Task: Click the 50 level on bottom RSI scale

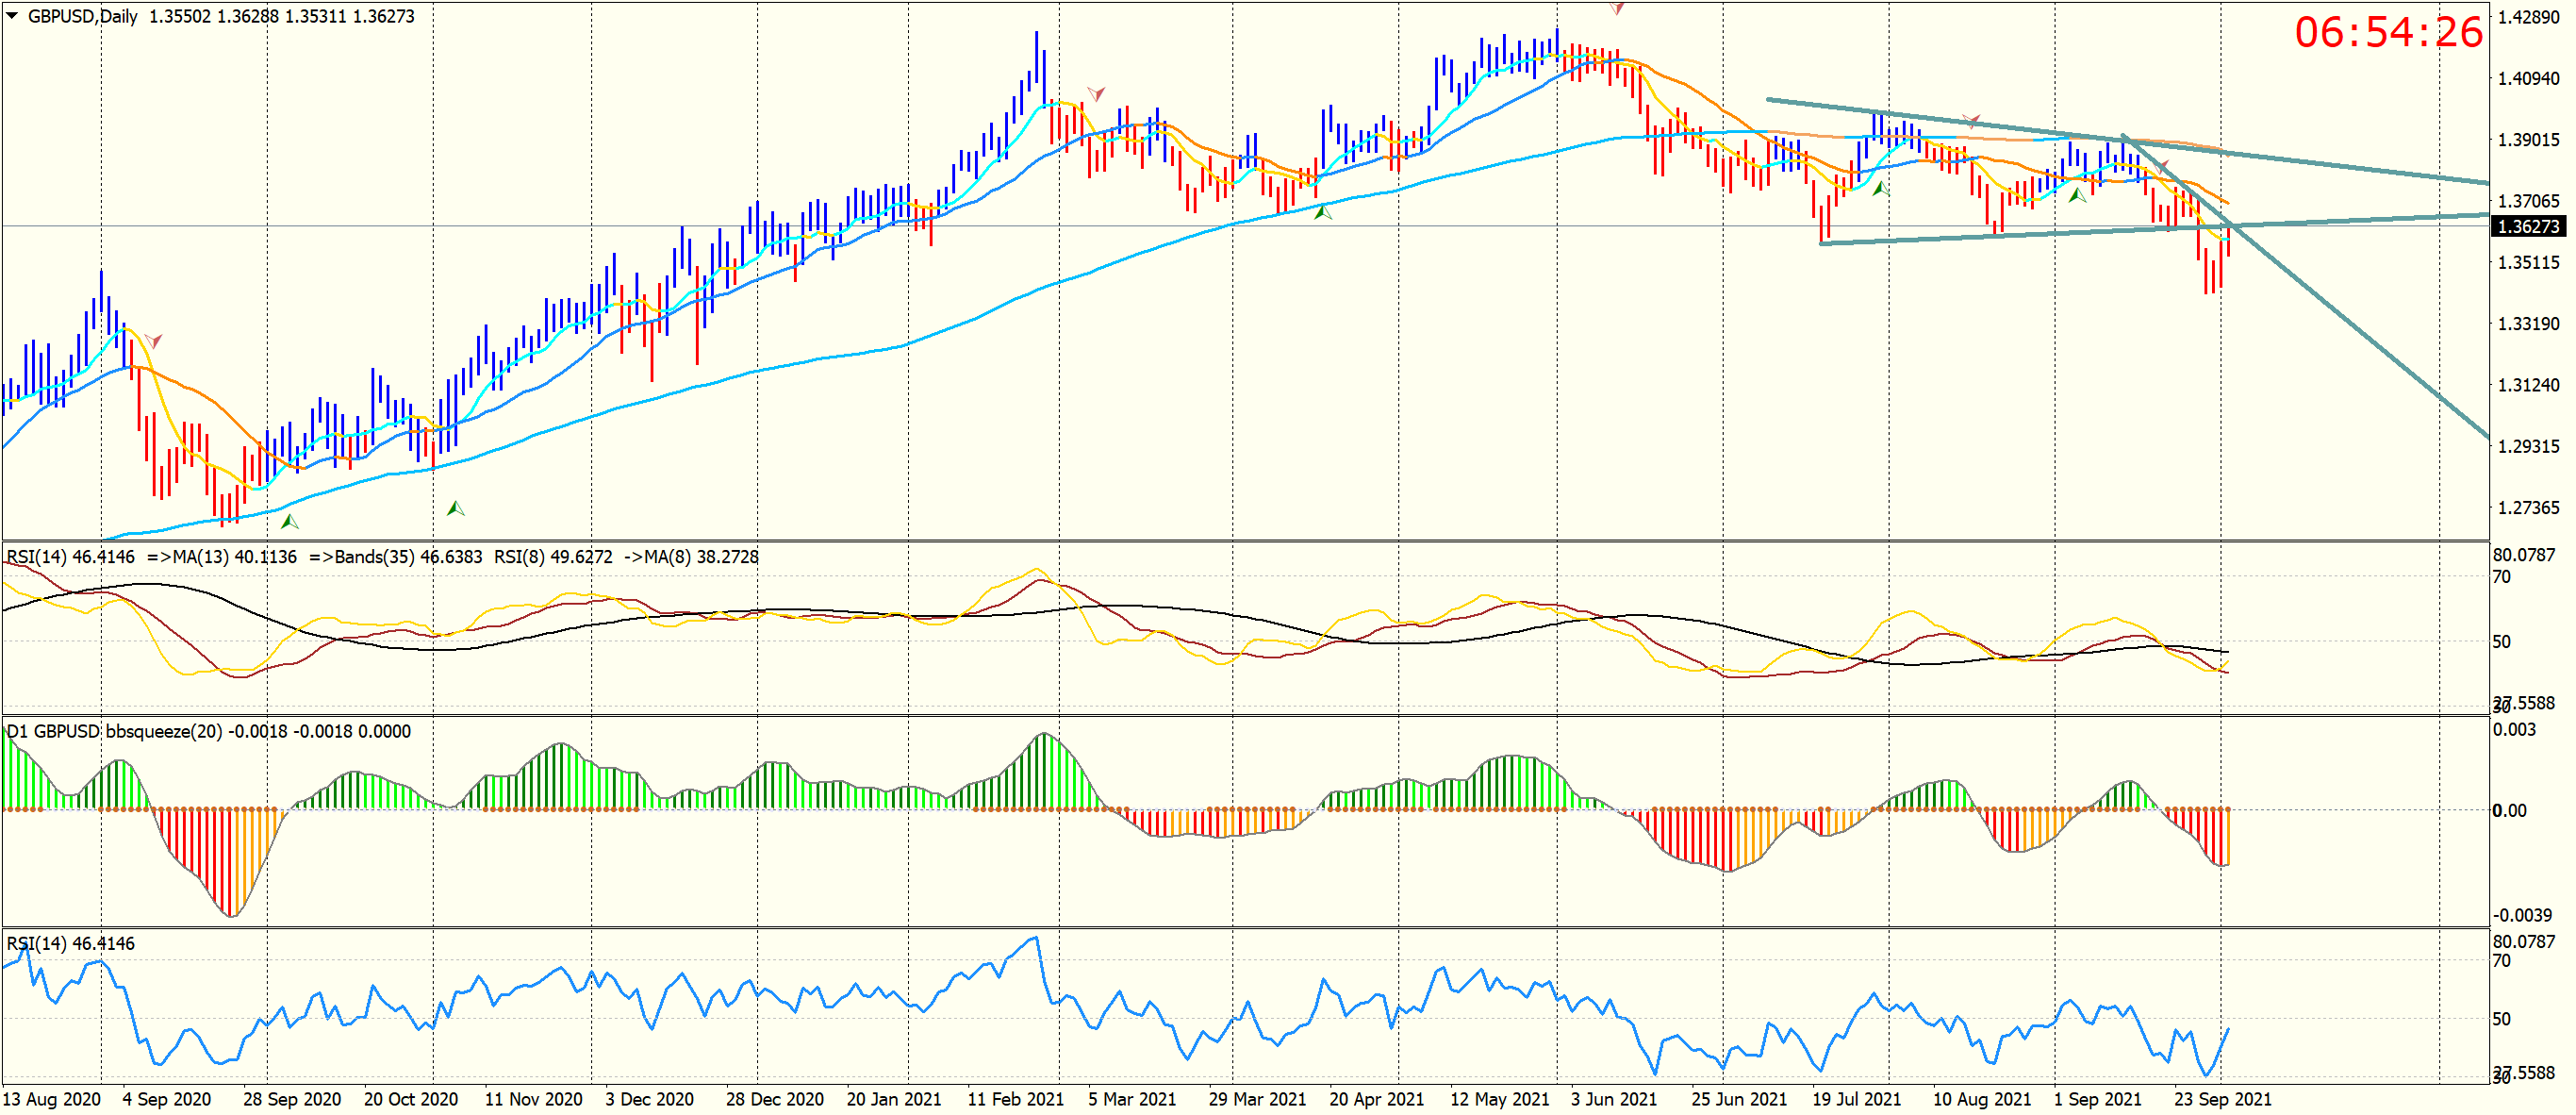Action: 2502,1018
